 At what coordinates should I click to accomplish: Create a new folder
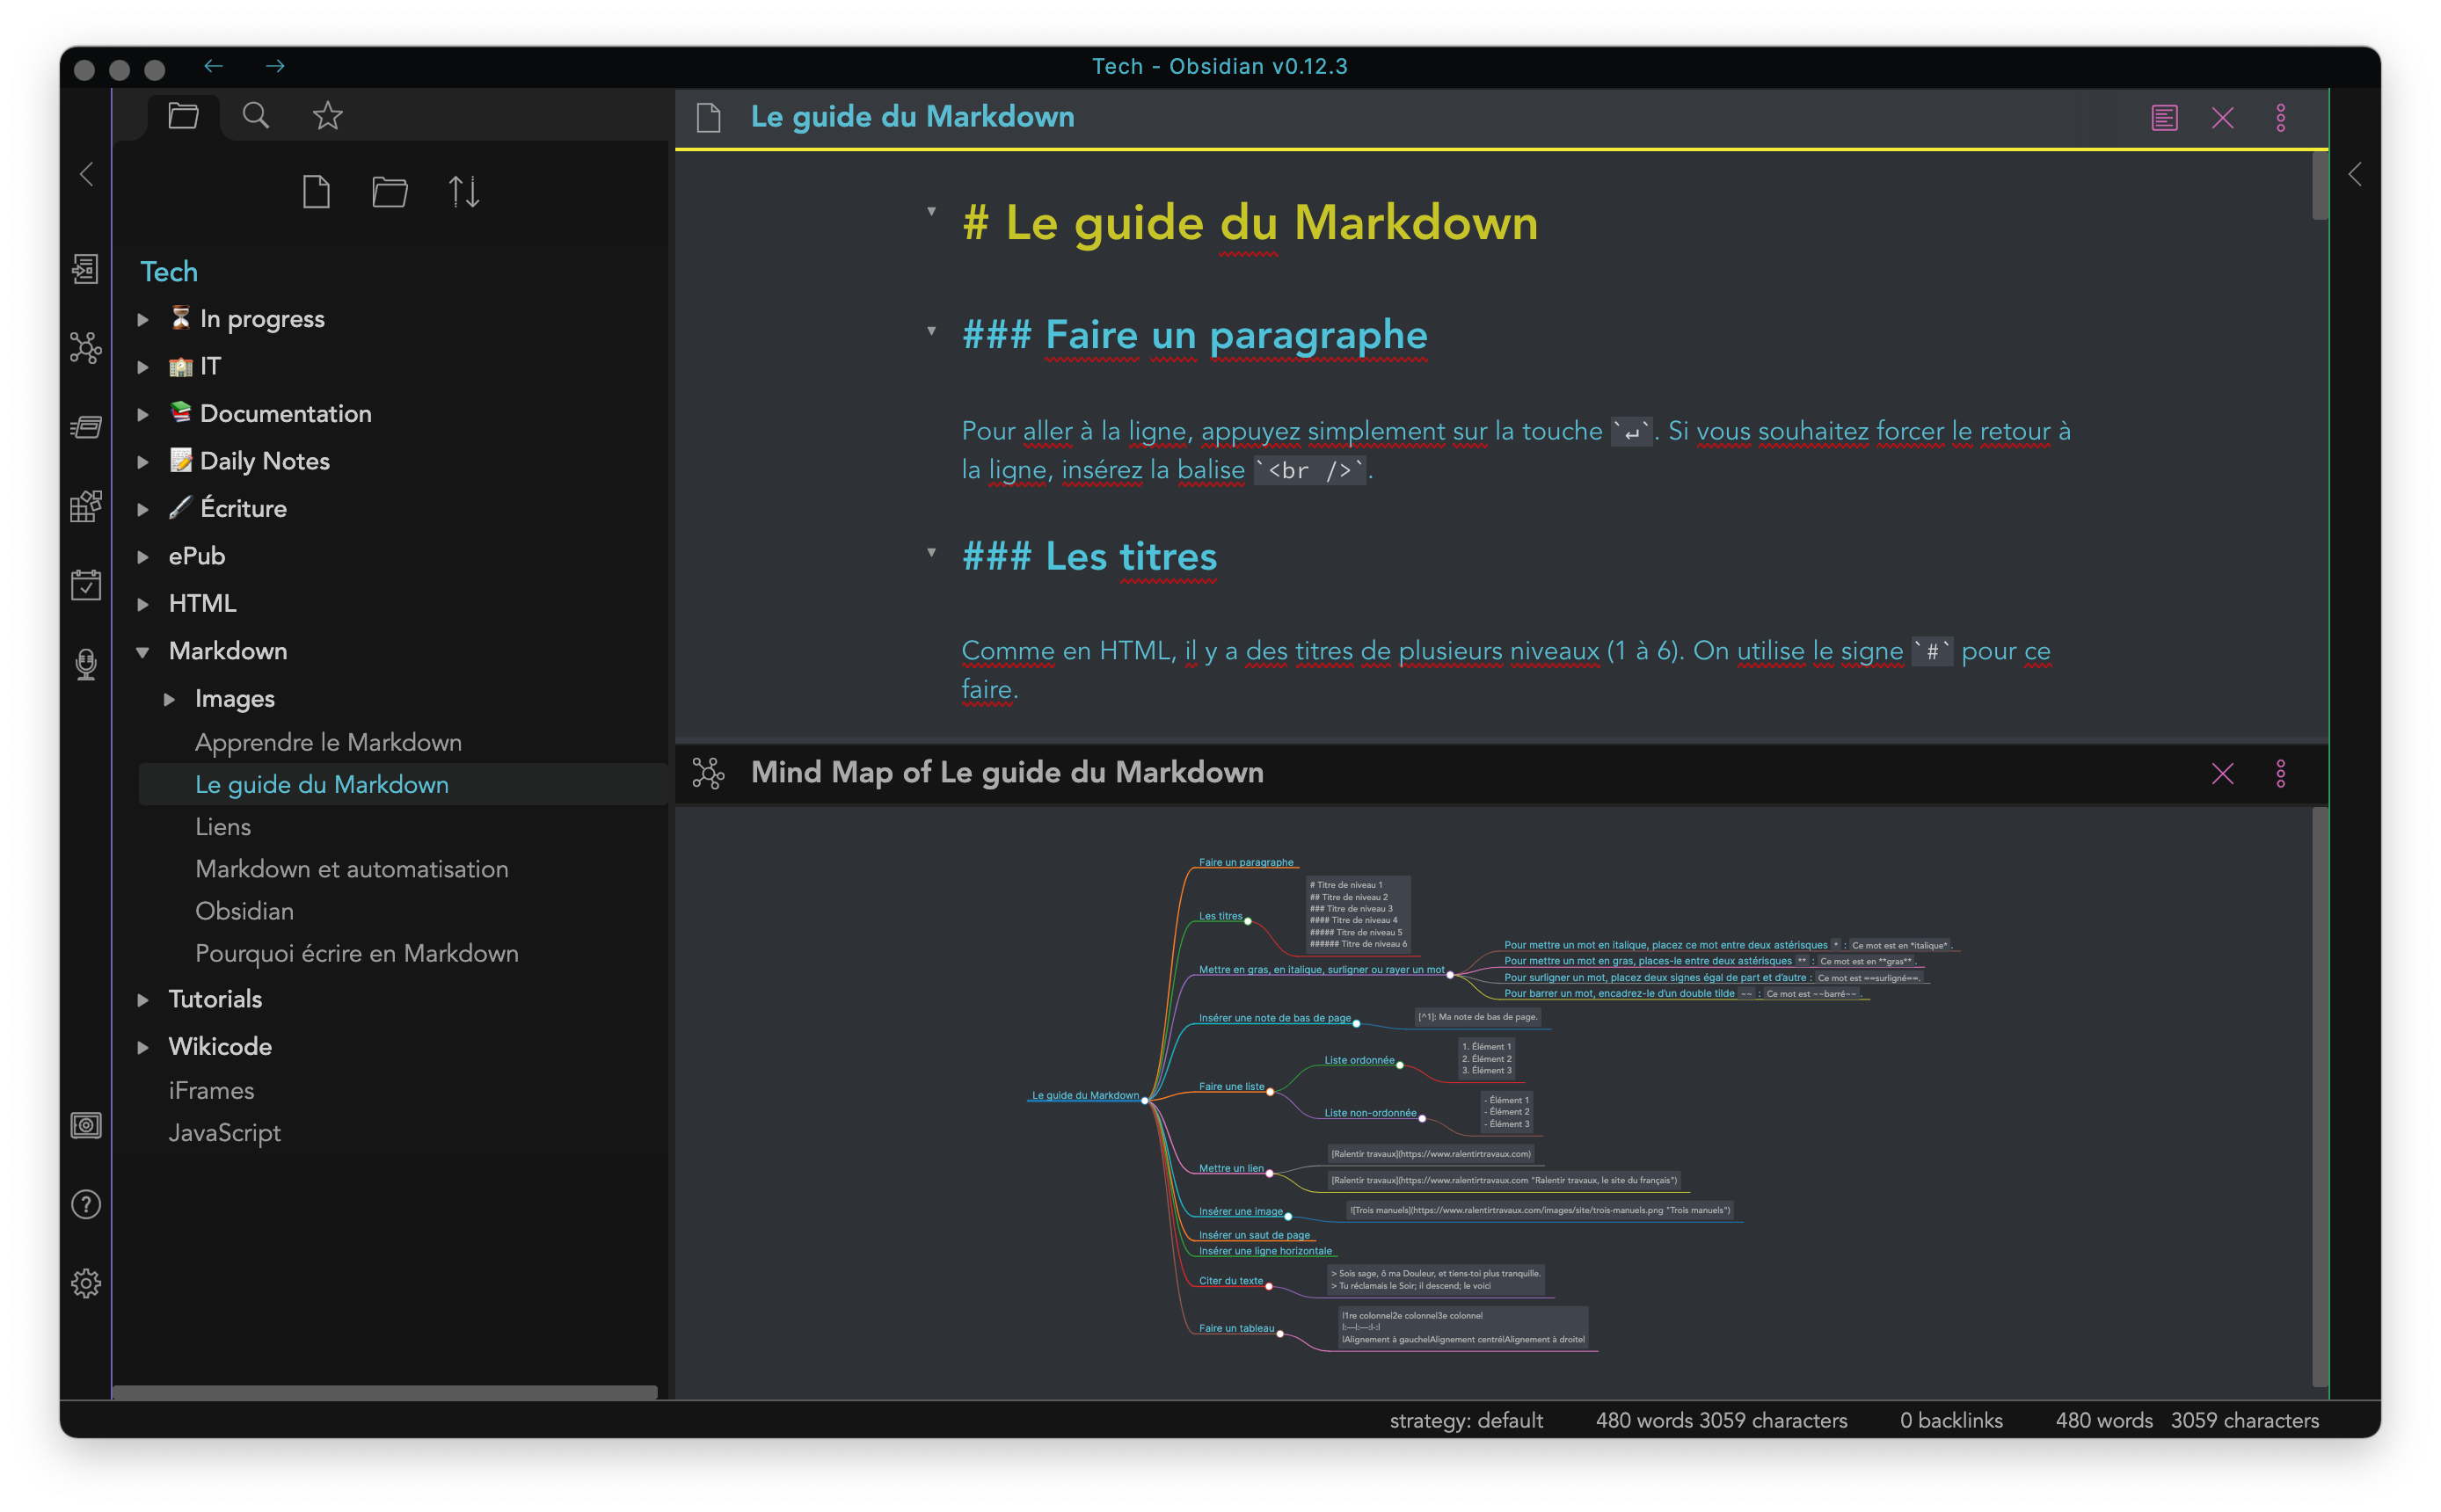390,191
